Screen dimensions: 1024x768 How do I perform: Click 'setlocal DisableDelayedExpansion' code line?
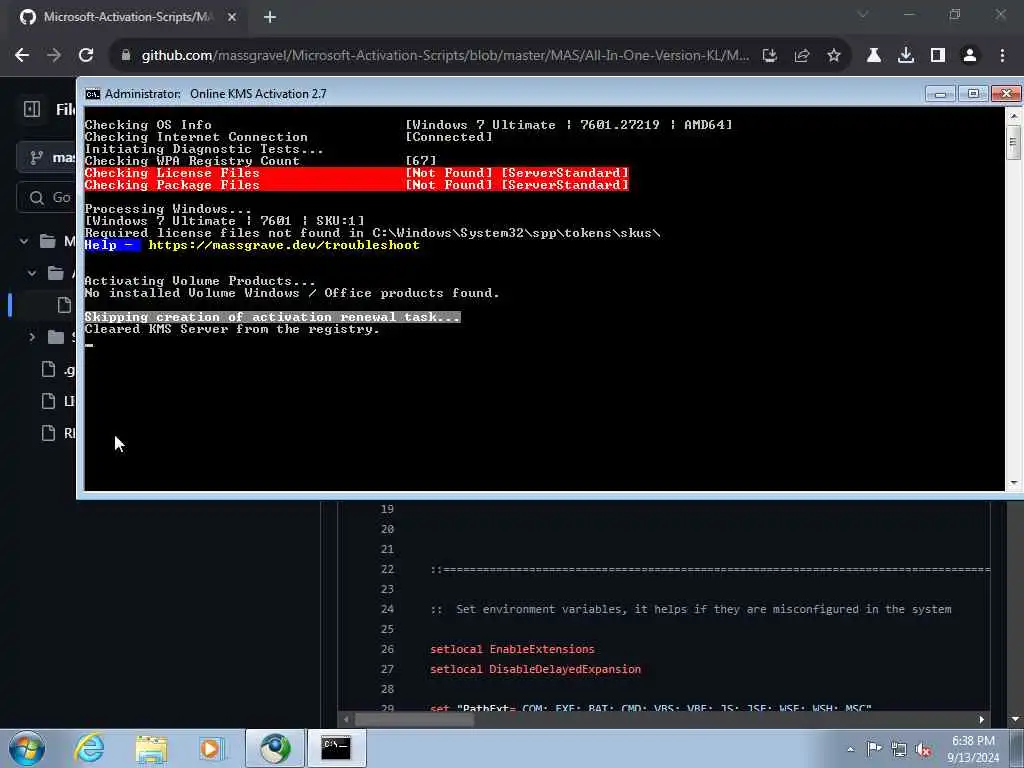536,669
